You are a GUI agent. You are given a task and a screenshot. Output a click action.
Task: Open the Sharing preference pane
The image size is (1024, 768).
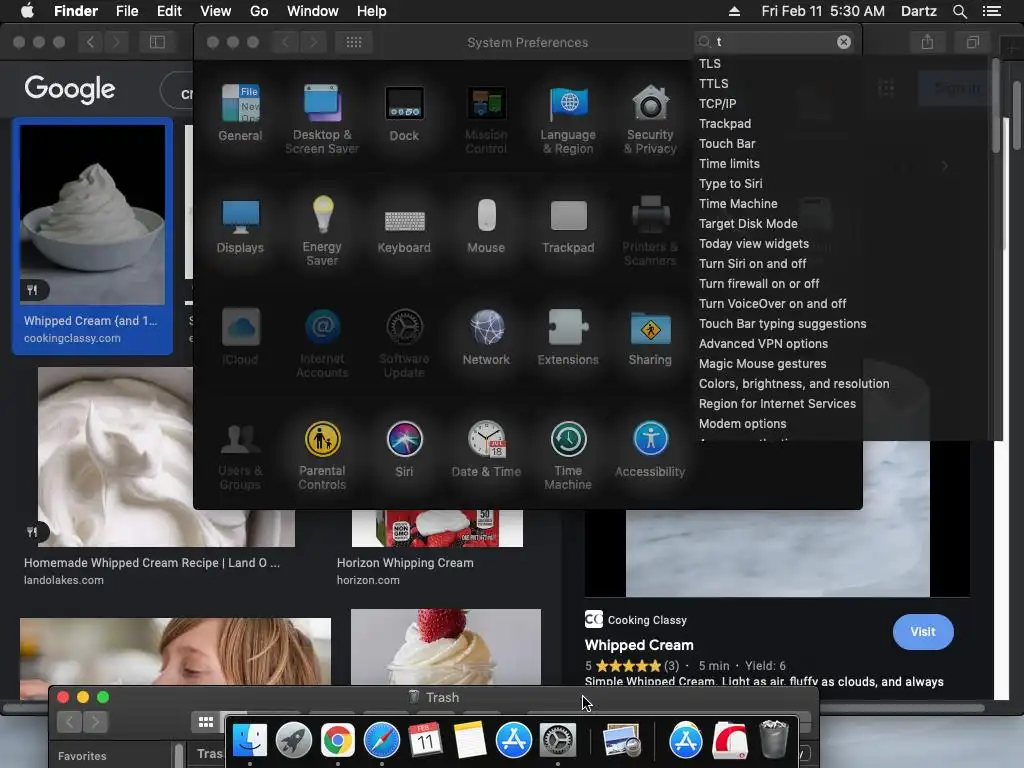pyautogui.click(x=650, y=338)
